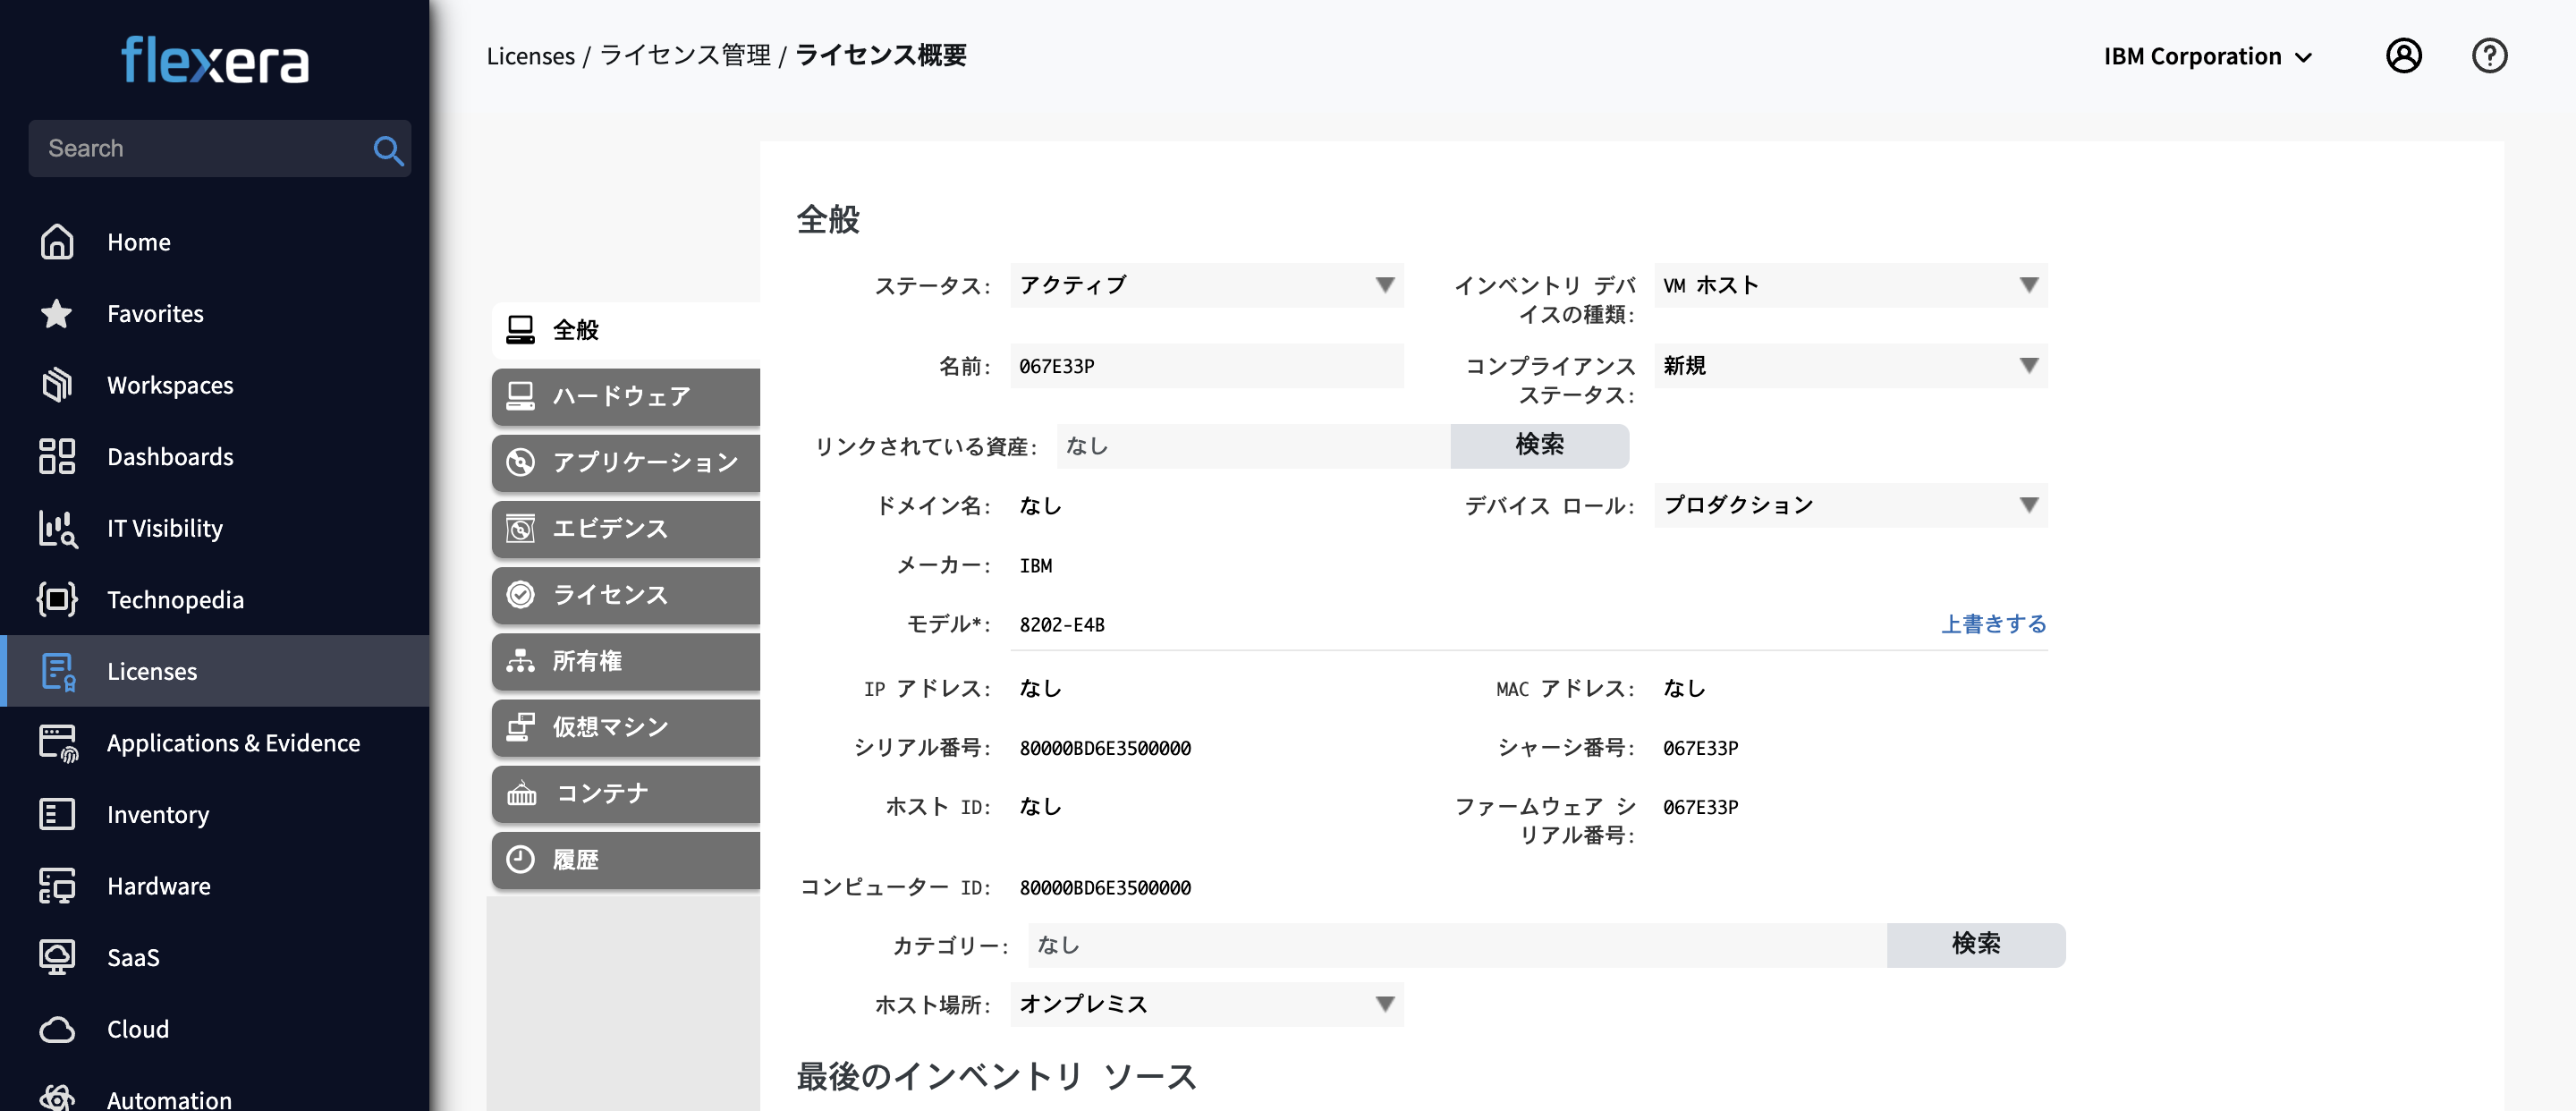
Task: Click the 名前 input containing 067E33P
Action: (1205, 366)
